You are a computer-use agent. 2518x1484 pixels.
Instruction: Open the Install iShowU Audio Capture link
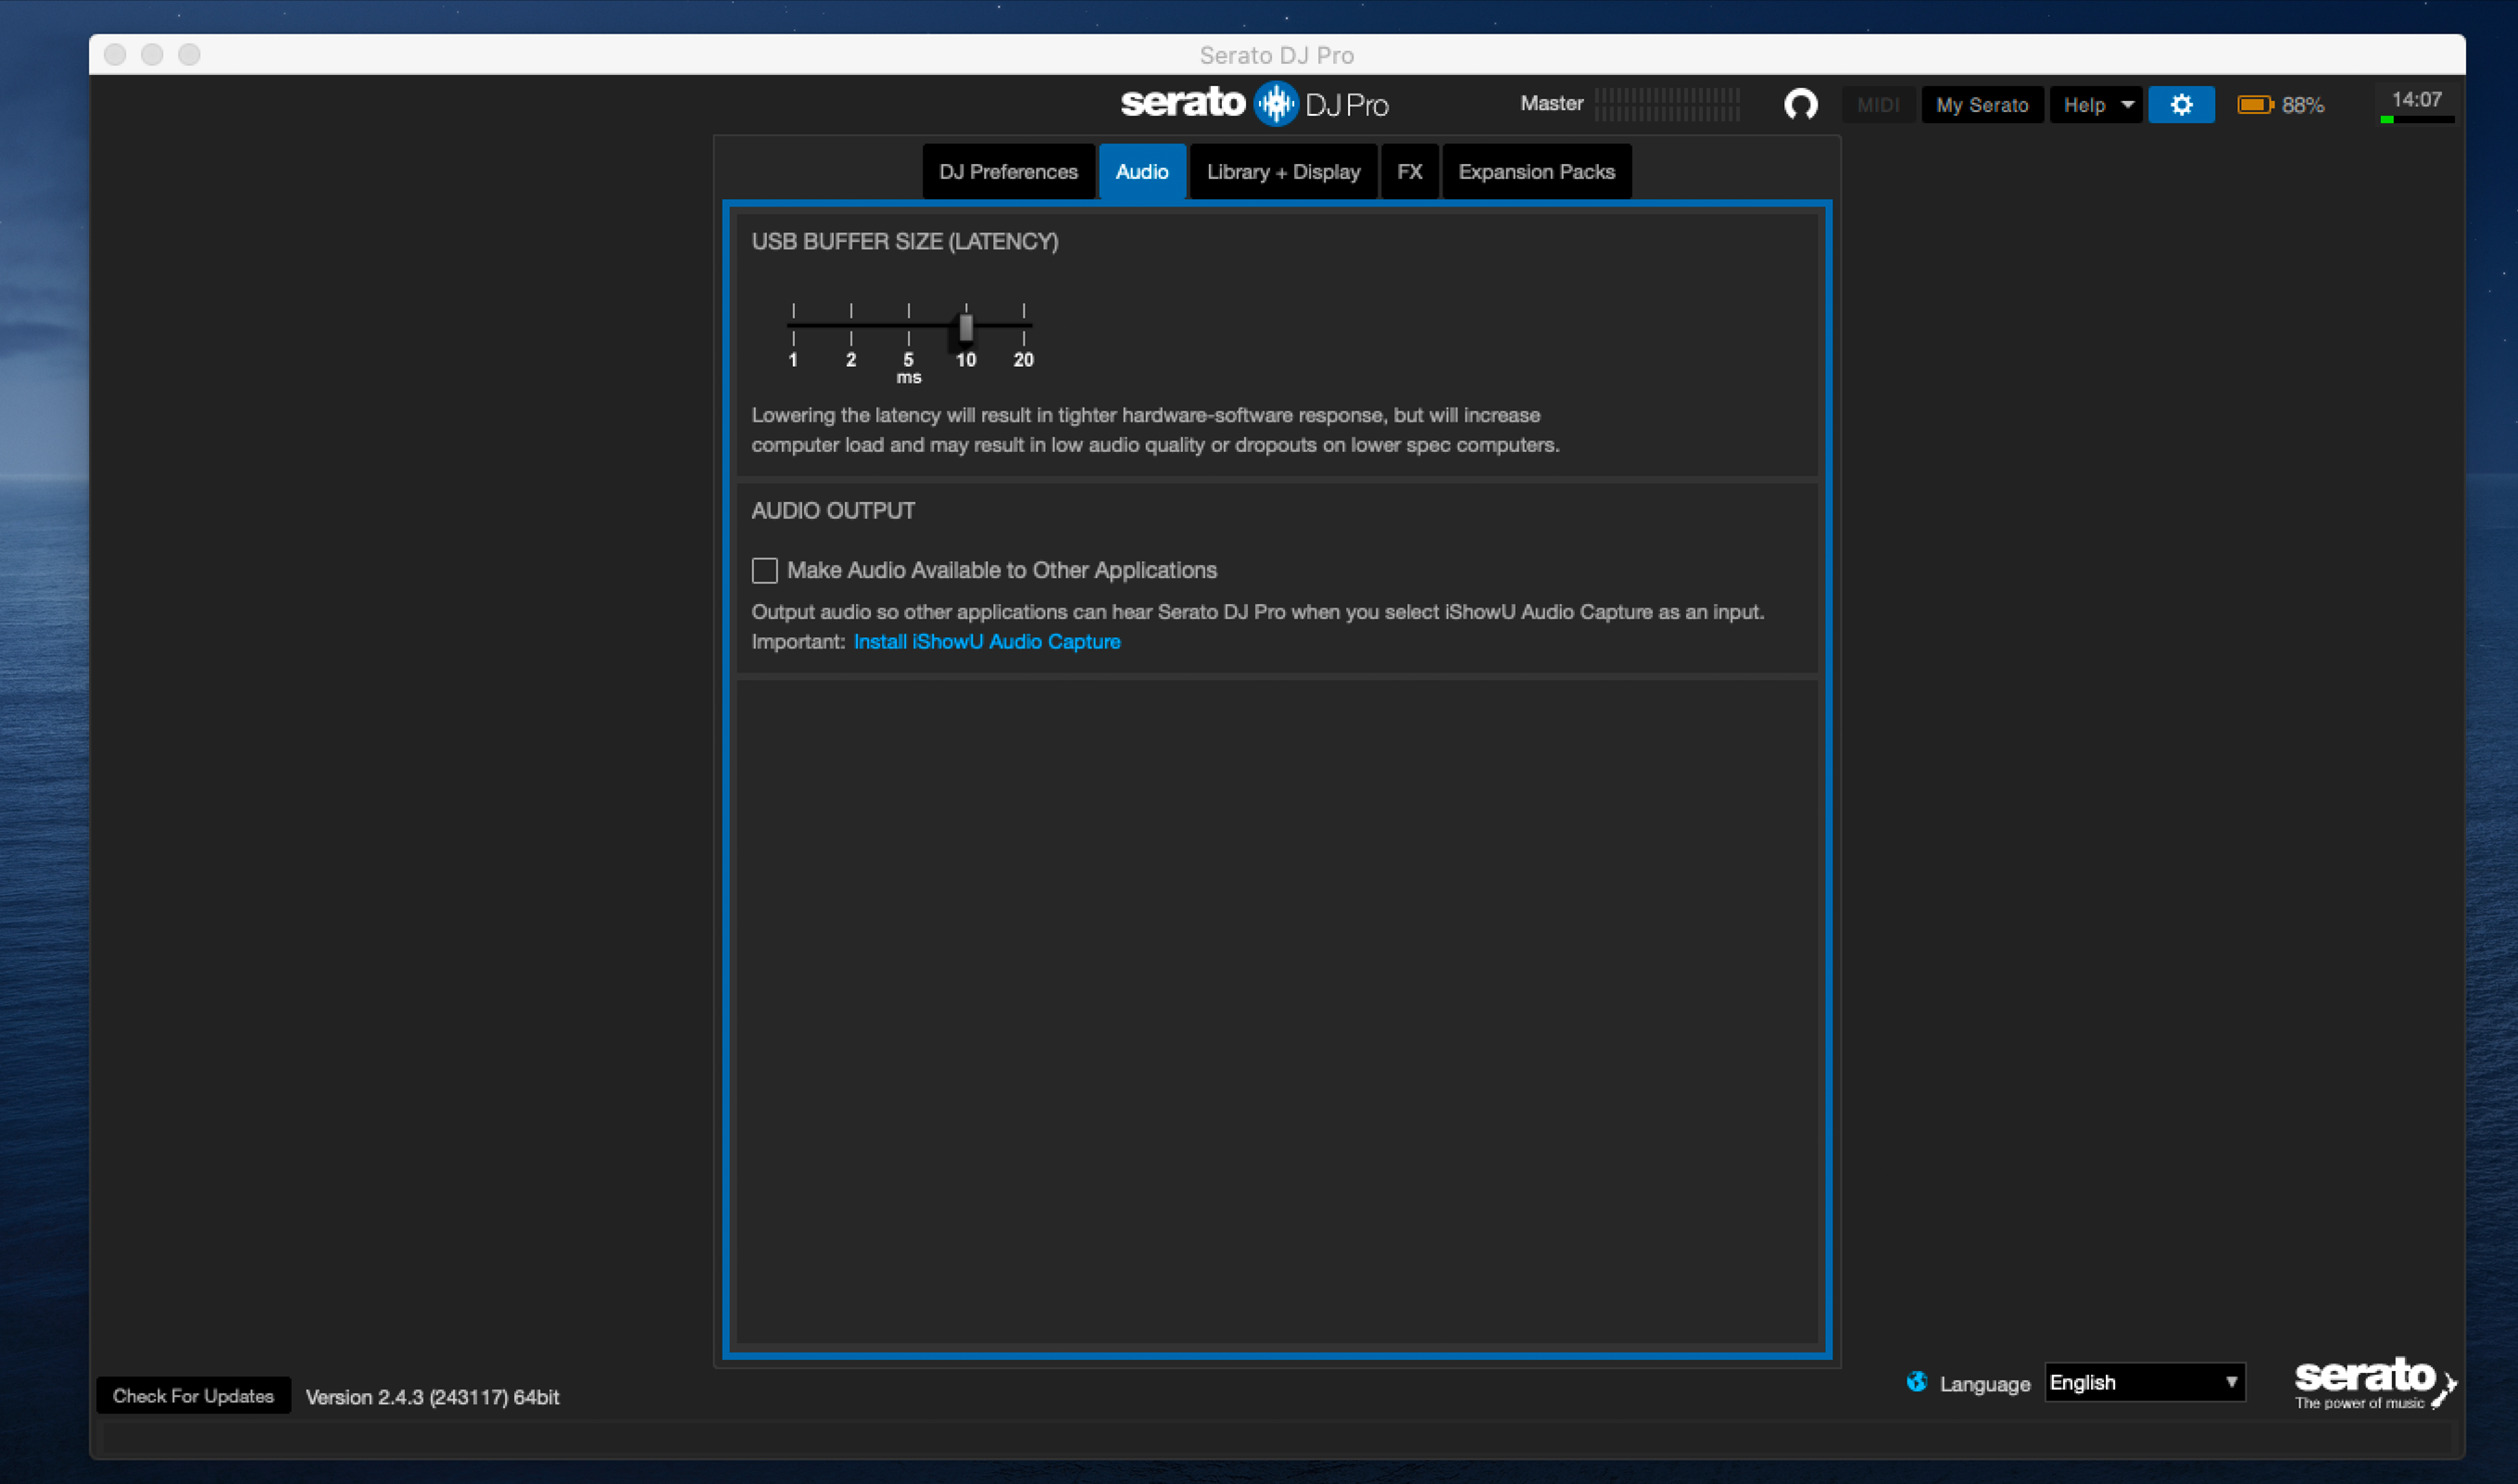pyautogui.click(x=986, y=642)
